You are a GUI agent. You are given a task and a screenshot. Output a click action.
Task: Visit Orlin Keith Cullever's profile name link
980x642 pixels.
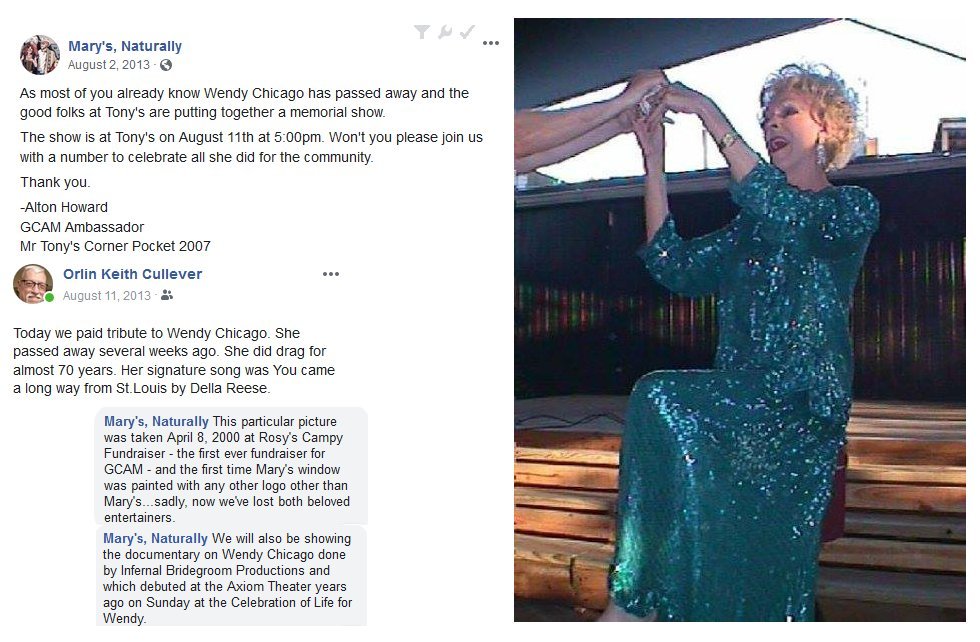coord(132,274)
